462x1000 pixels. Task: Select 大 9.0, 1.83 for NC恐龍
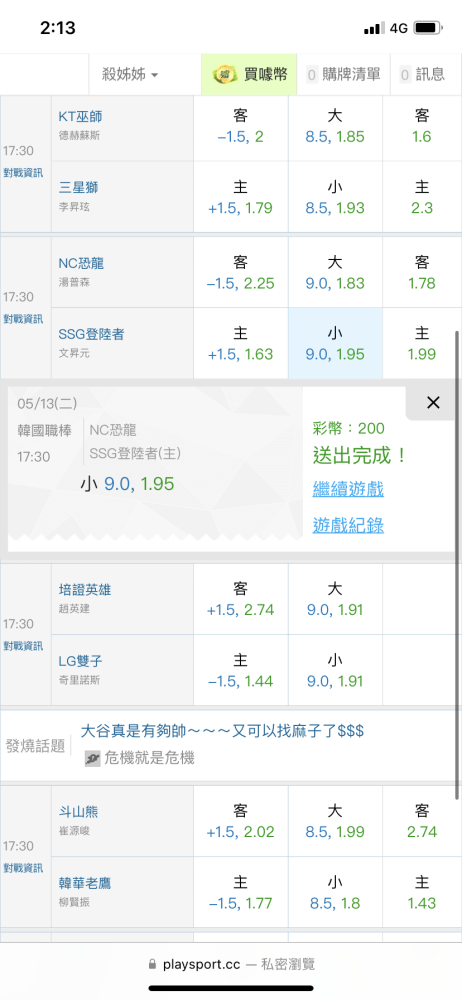(335, 272)
